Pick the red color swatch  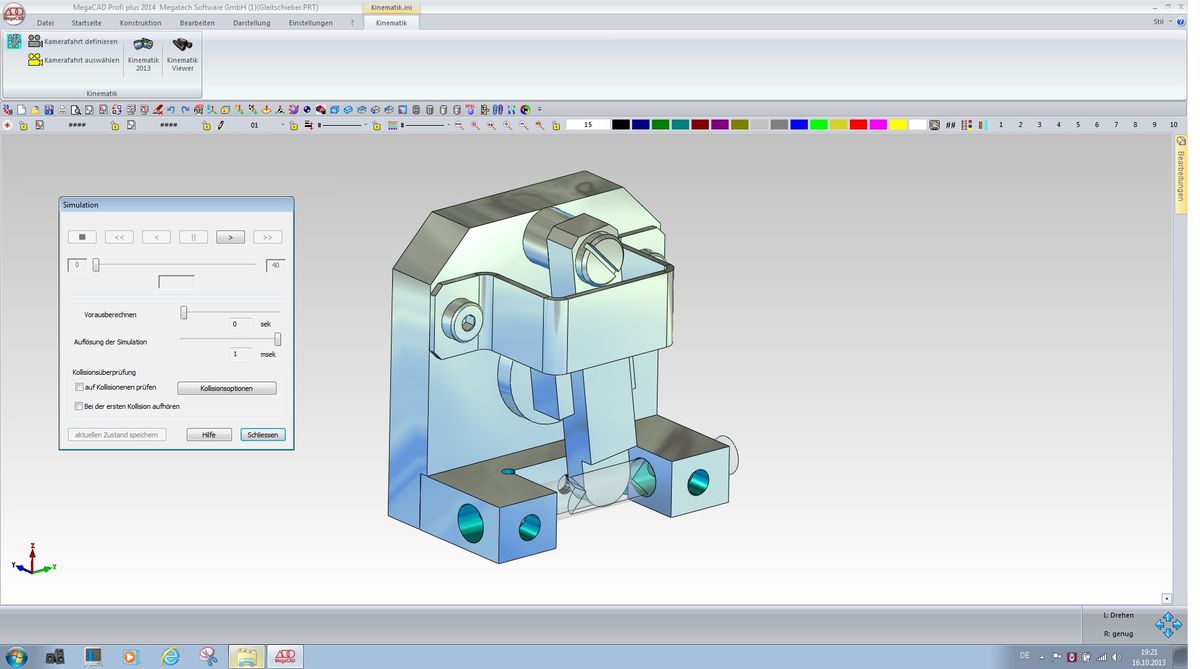859,125
